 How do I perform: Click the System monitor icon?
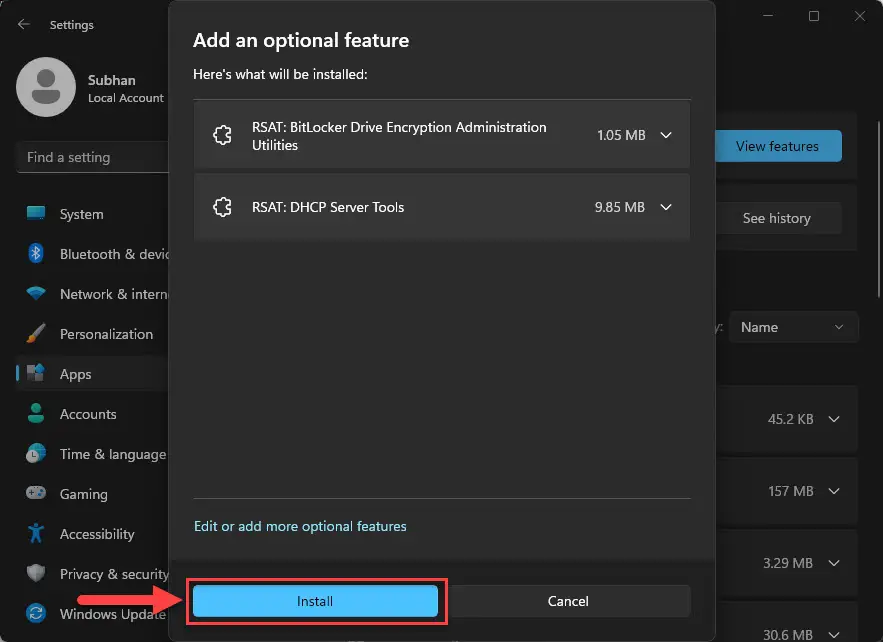pyautogui.click(x=36, y=213)
